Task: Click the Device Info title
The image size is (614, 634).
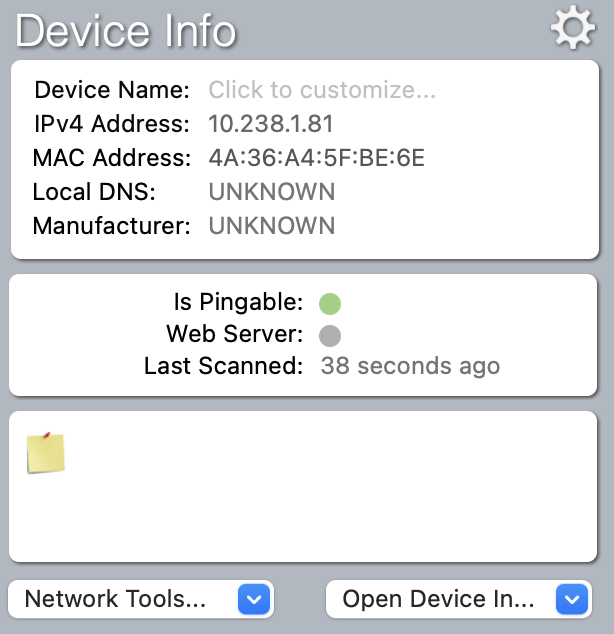Action: coord(126,31)
